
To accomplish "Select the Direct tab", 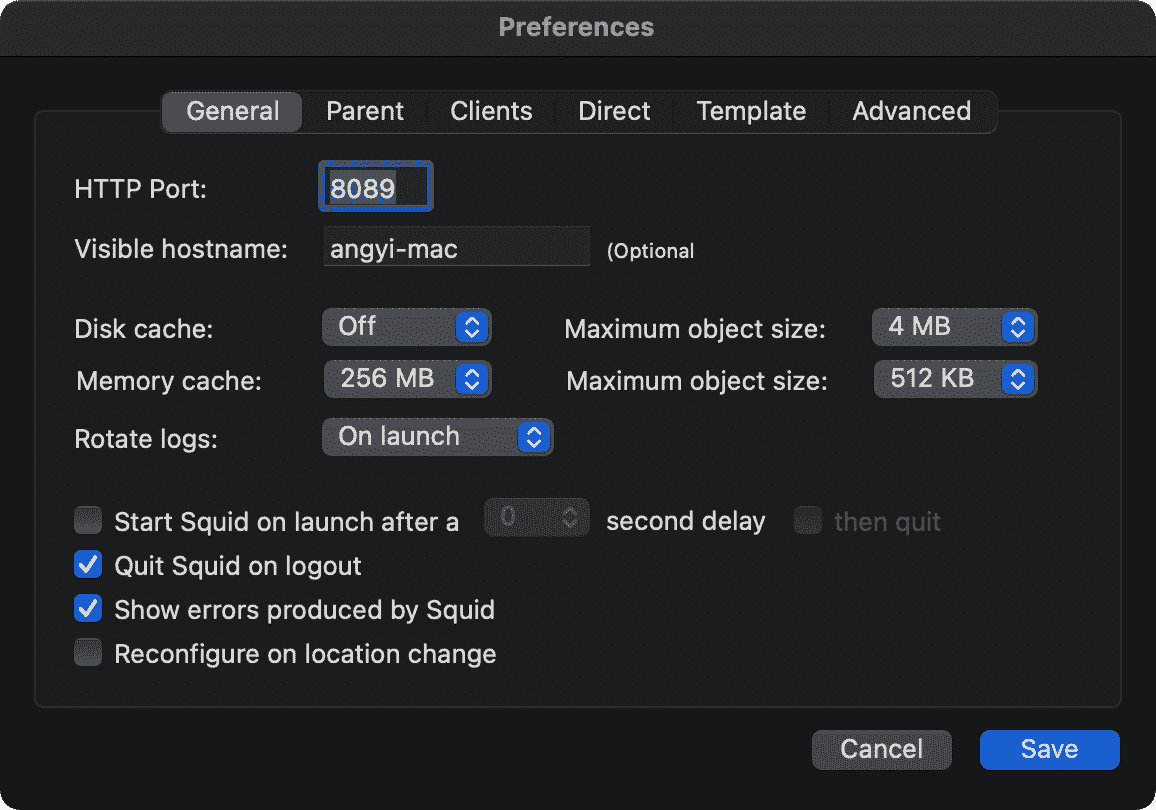I will (614, 111).
